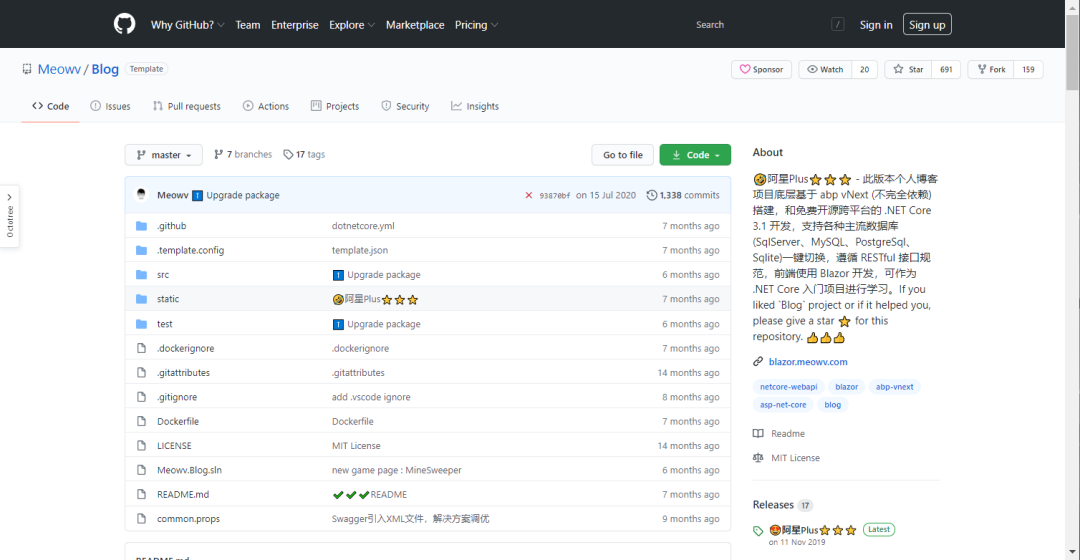Click the commits history clock icon

(x=652, y=195)
